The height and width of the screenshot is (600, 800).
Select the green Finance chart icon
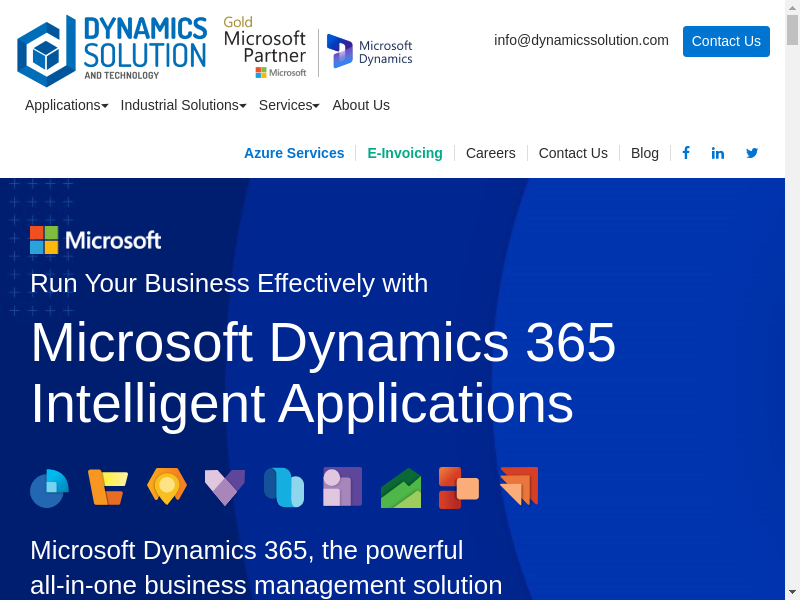[x=401, y=488]
